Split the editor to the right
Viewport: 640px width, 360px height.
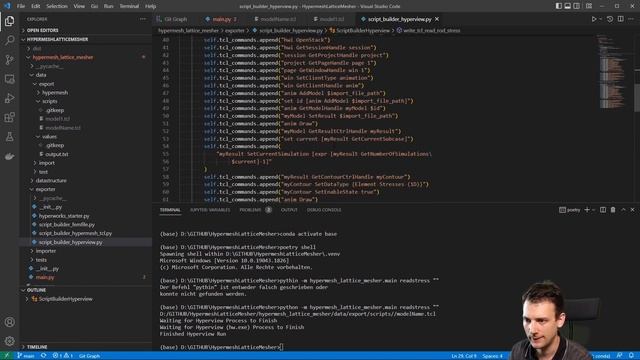click(620, 19)
